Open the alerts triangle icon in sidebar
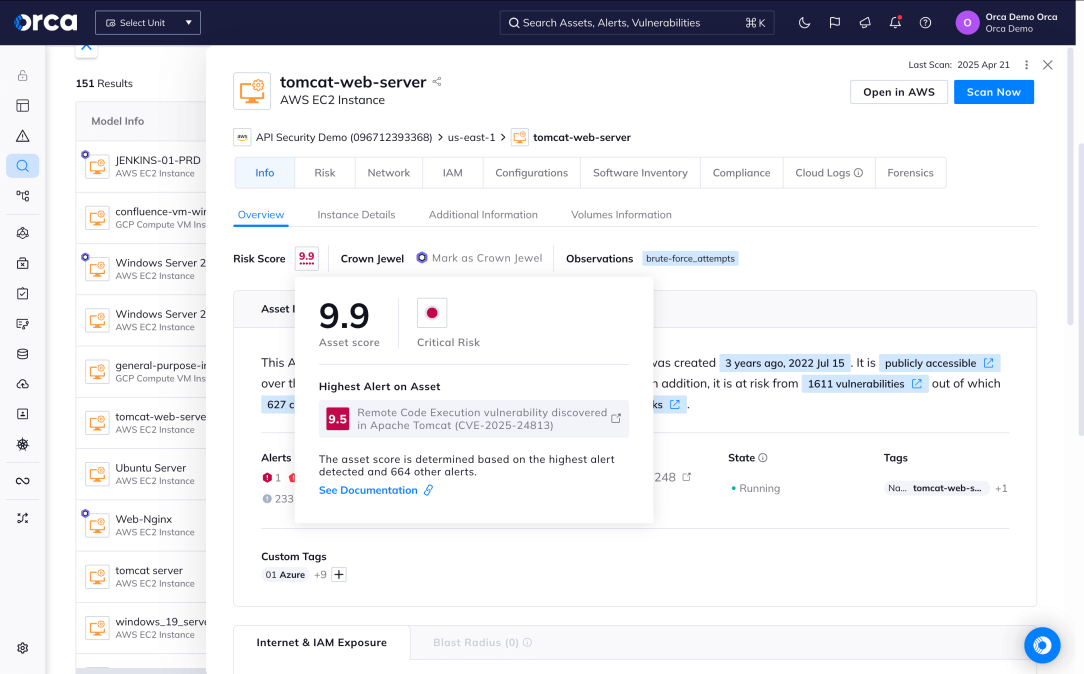This screenshot has width=1084, height=674. (23, 135)
